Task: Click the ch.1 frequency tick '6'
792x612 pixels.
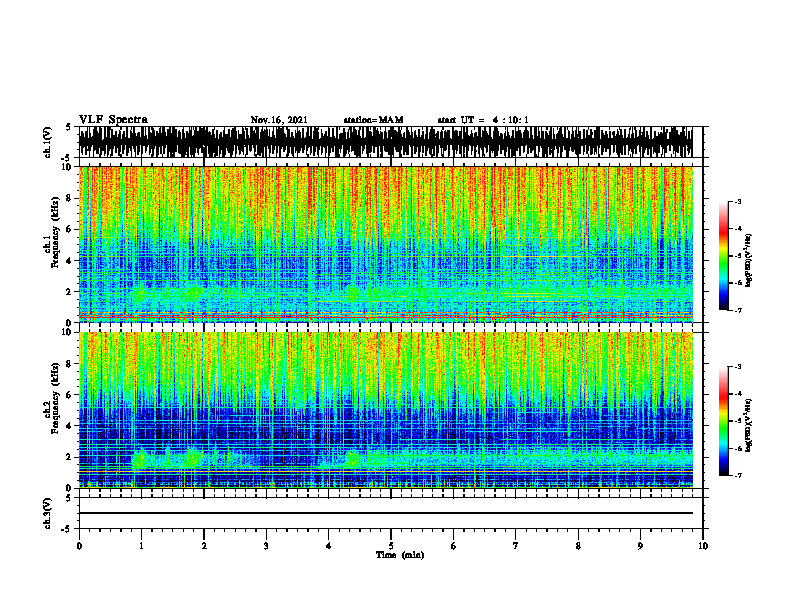Action: point(69,230)
